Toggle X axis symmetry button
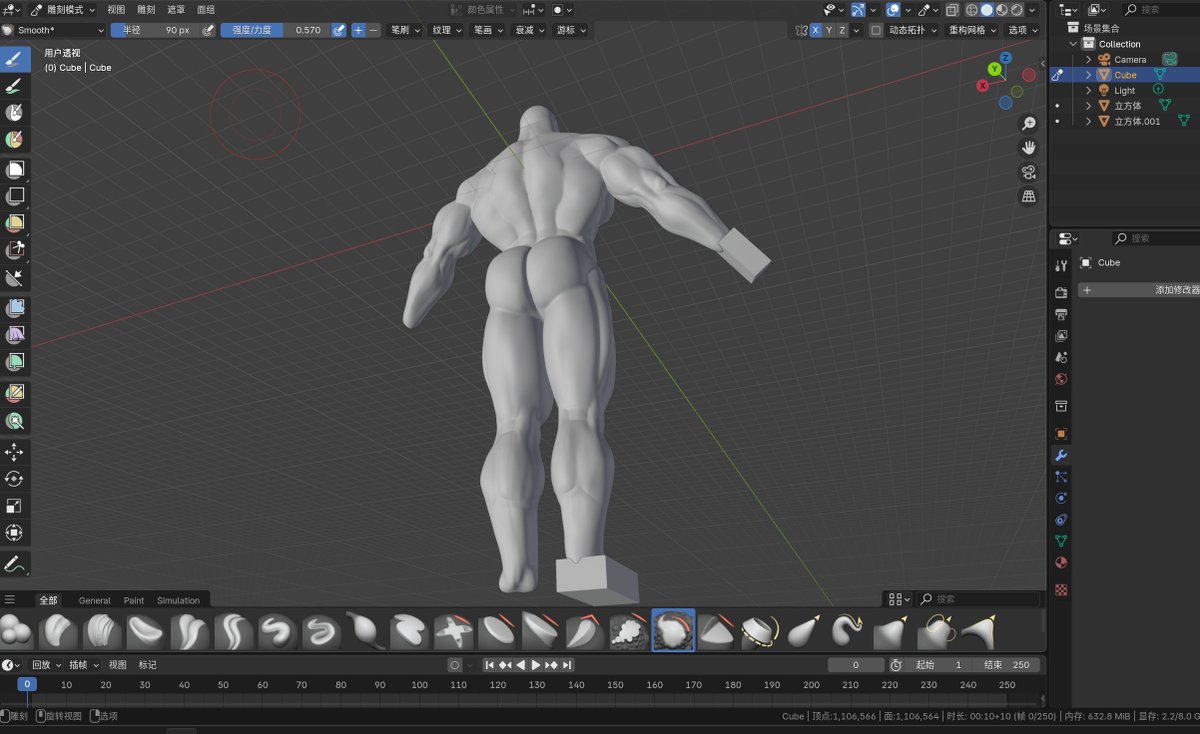This screenshot has height=734, width=1200. tap(816, 30)
